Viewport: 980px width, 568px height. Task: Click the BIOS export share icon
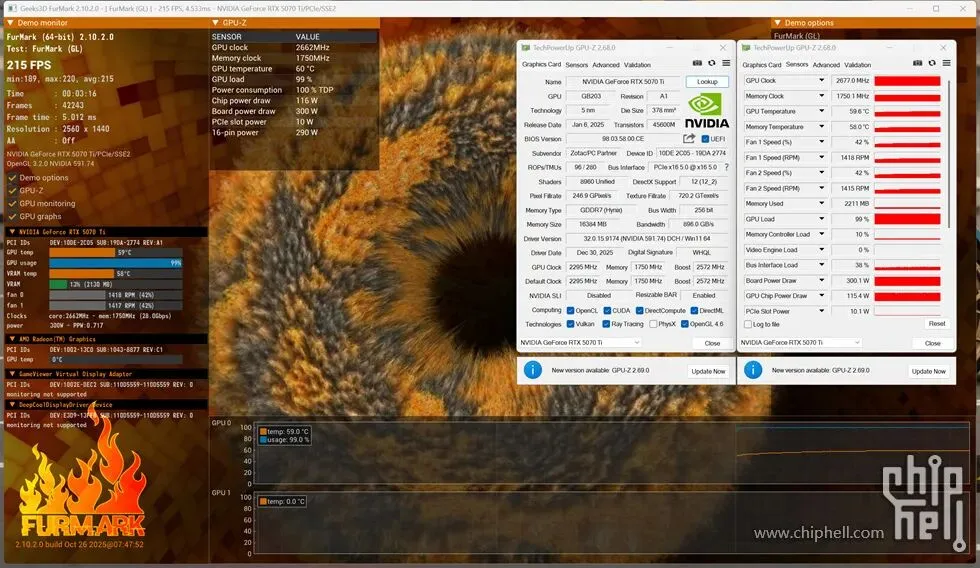click(x=689, y=139)
